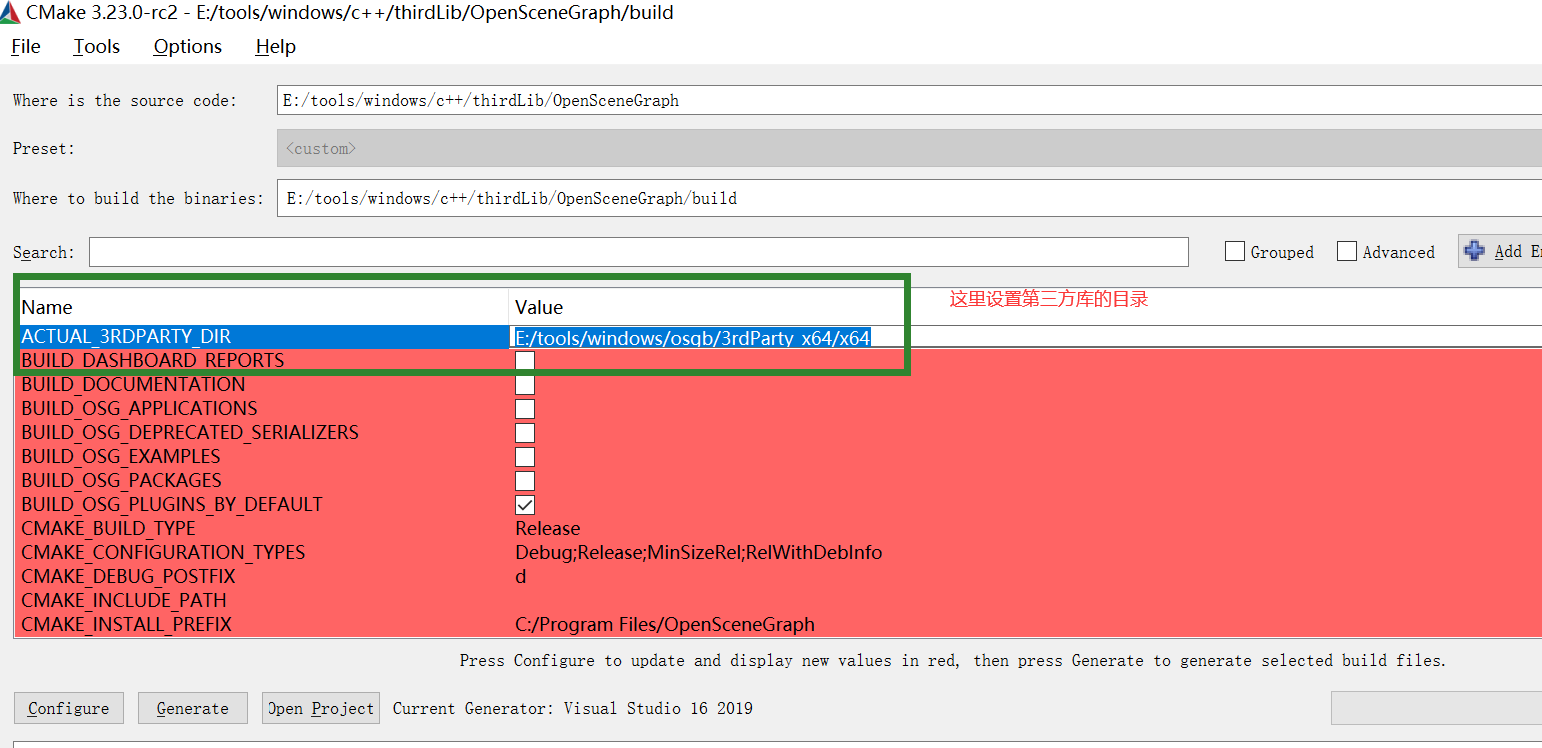Screen dimensions: 1542x748
Task: Toggle BUILD_OSG_DEPRECATED_SERIALIZERS checkbox
Action: pyautogui.click(x=525, y=433)
